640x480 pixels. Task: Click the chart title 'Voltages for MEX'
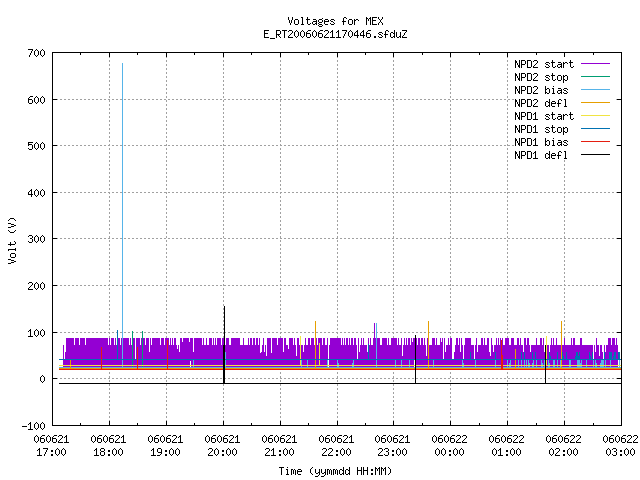(x=335, y=21)
